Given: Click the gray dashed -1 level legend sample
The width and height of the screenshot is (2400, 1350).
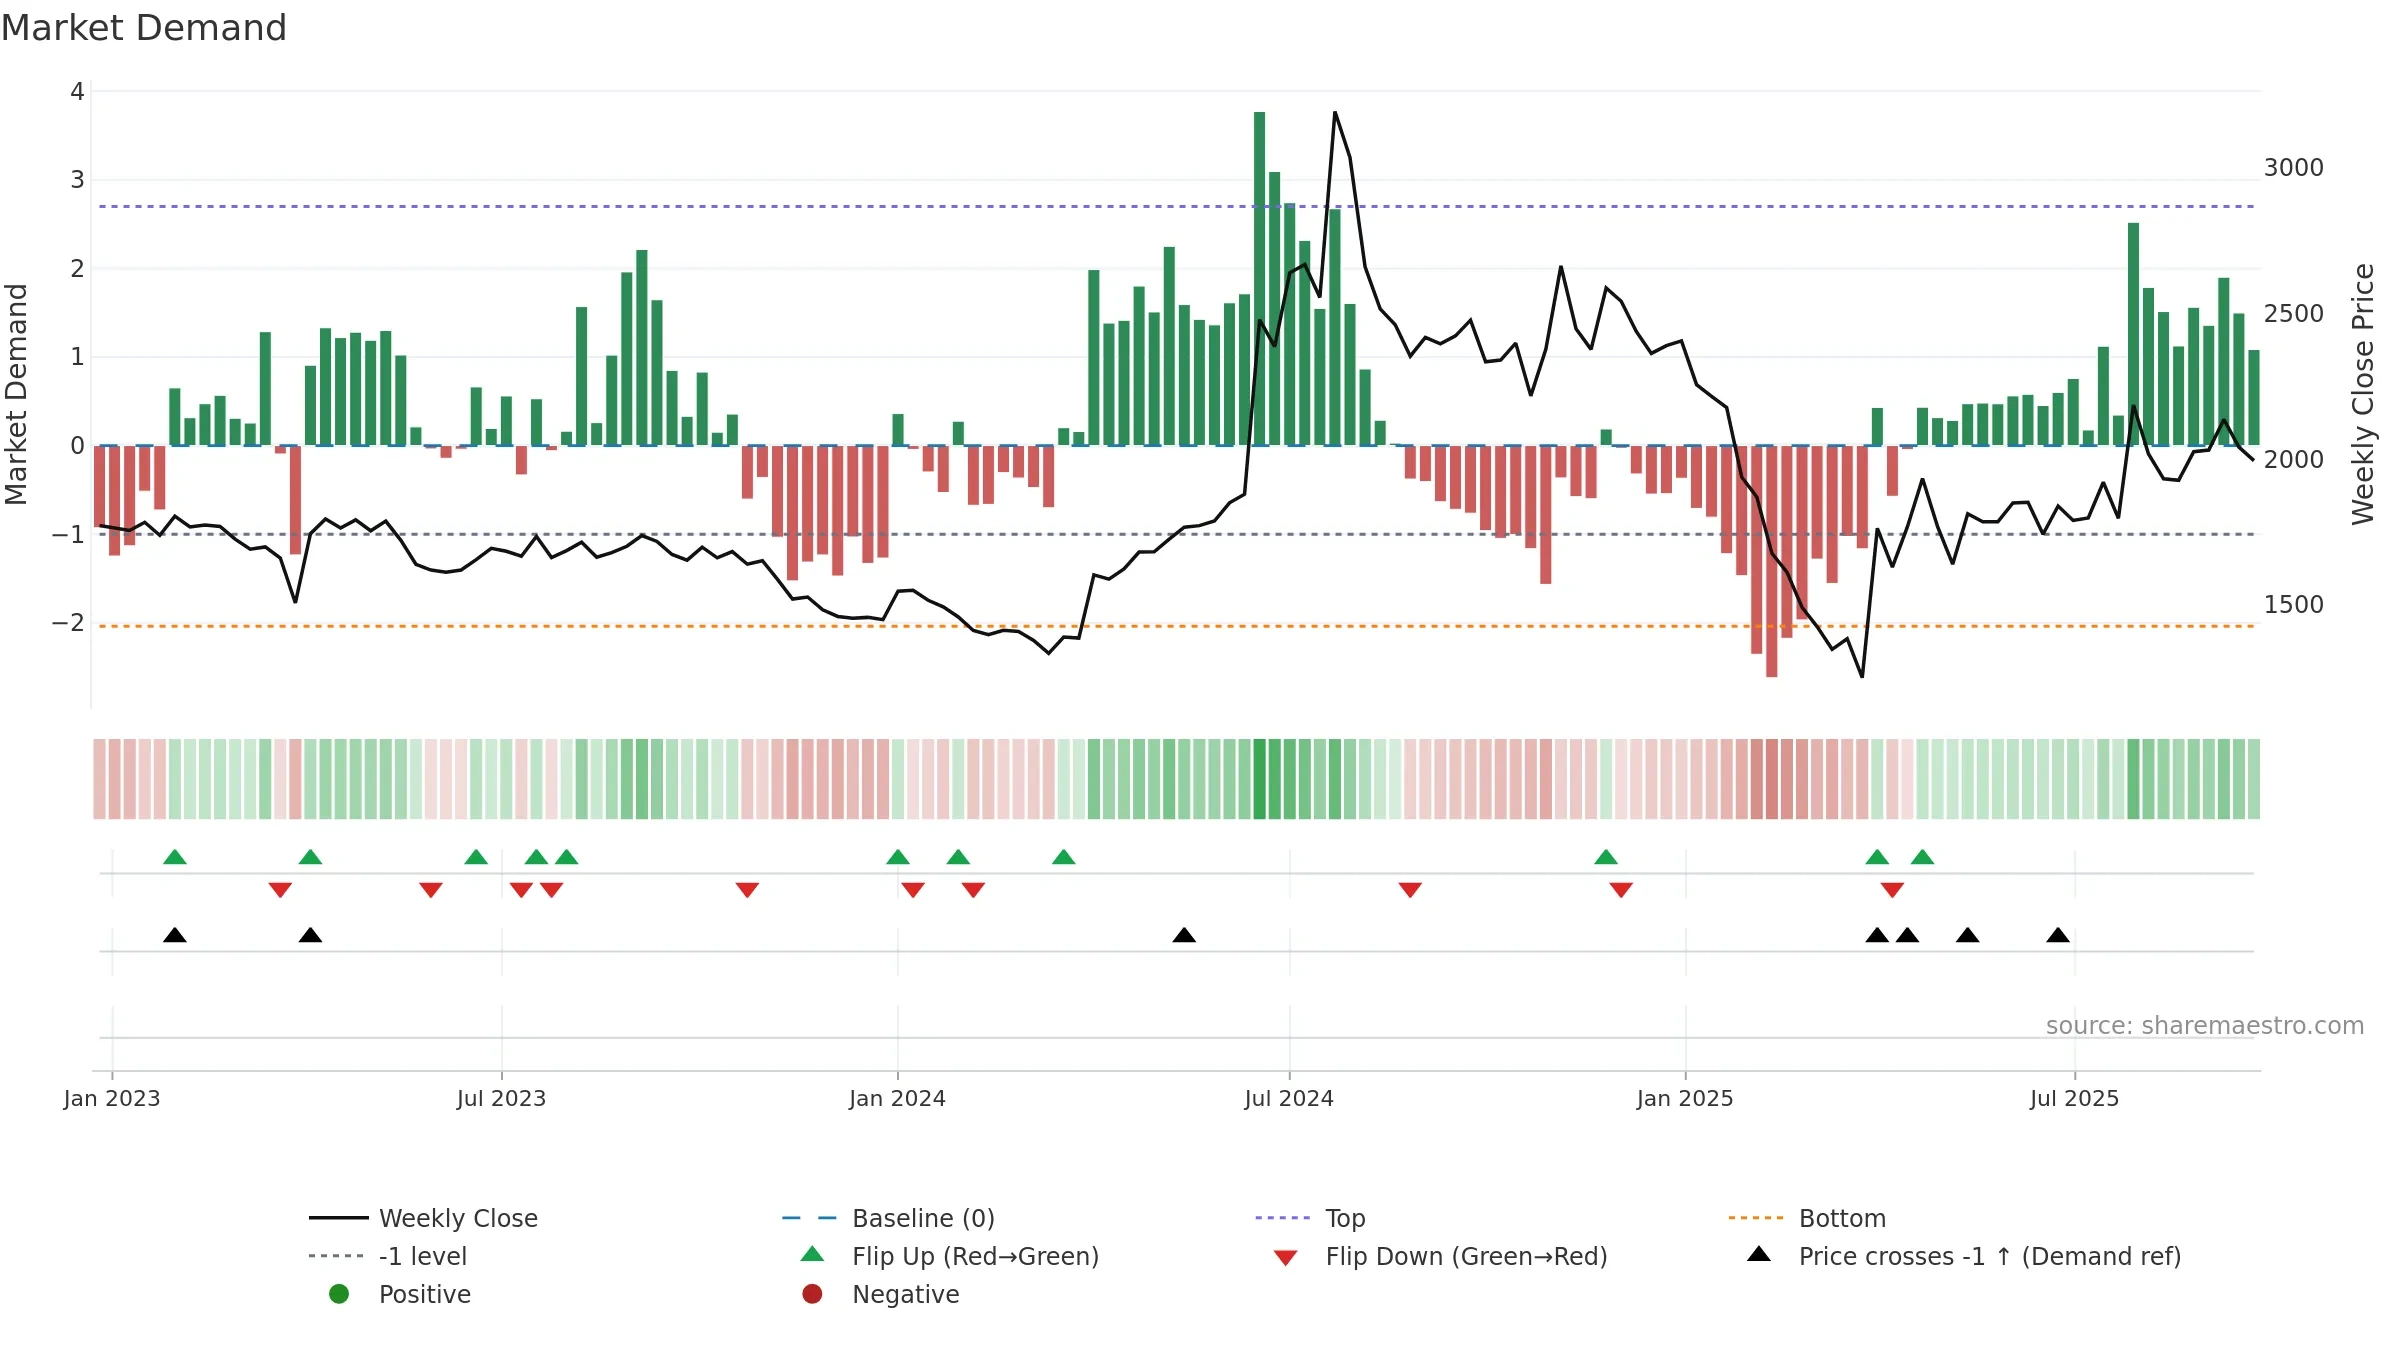Looking at the screenshot, I should pos(337,1256).
